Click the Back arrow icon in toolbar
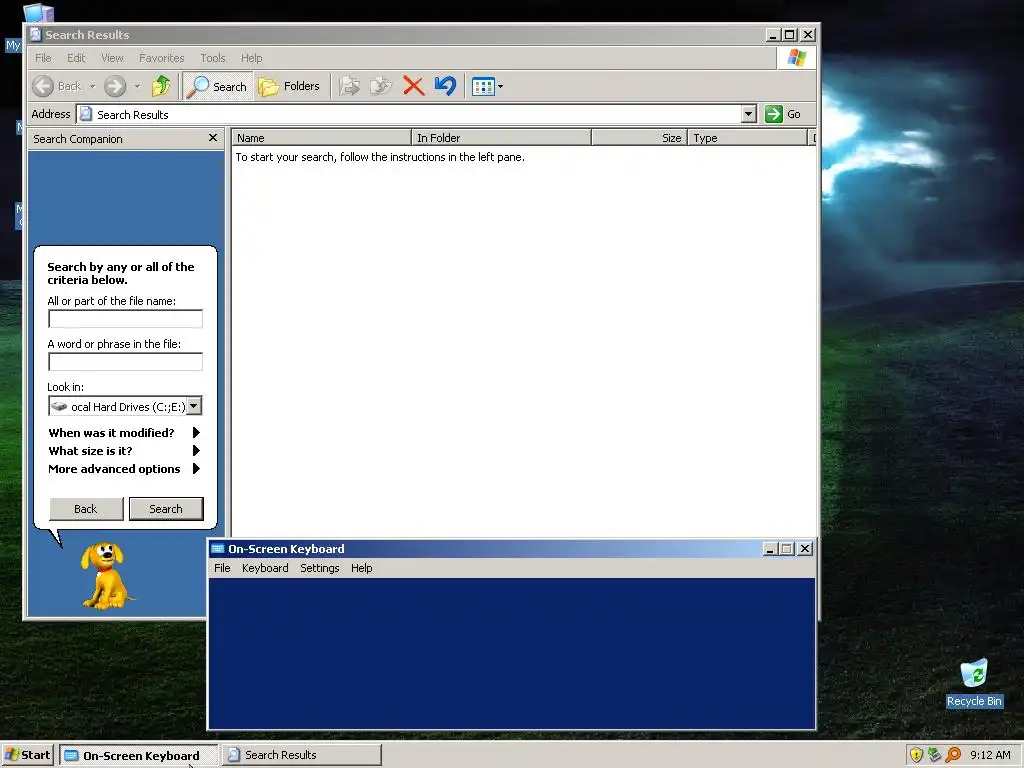The height and width of the screenshot is (768, 1024). 43,86
